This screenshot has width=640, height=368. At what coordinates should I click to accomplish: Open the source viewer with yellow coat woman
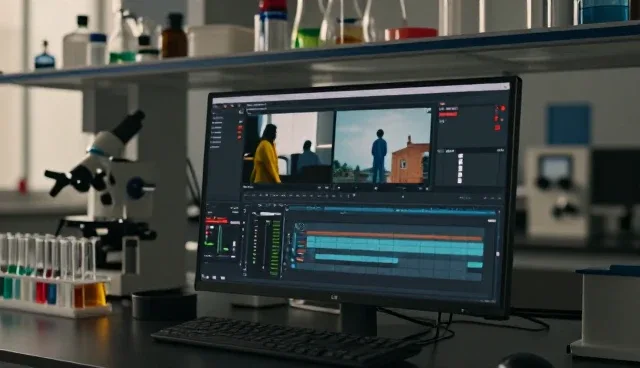(289, 147)
